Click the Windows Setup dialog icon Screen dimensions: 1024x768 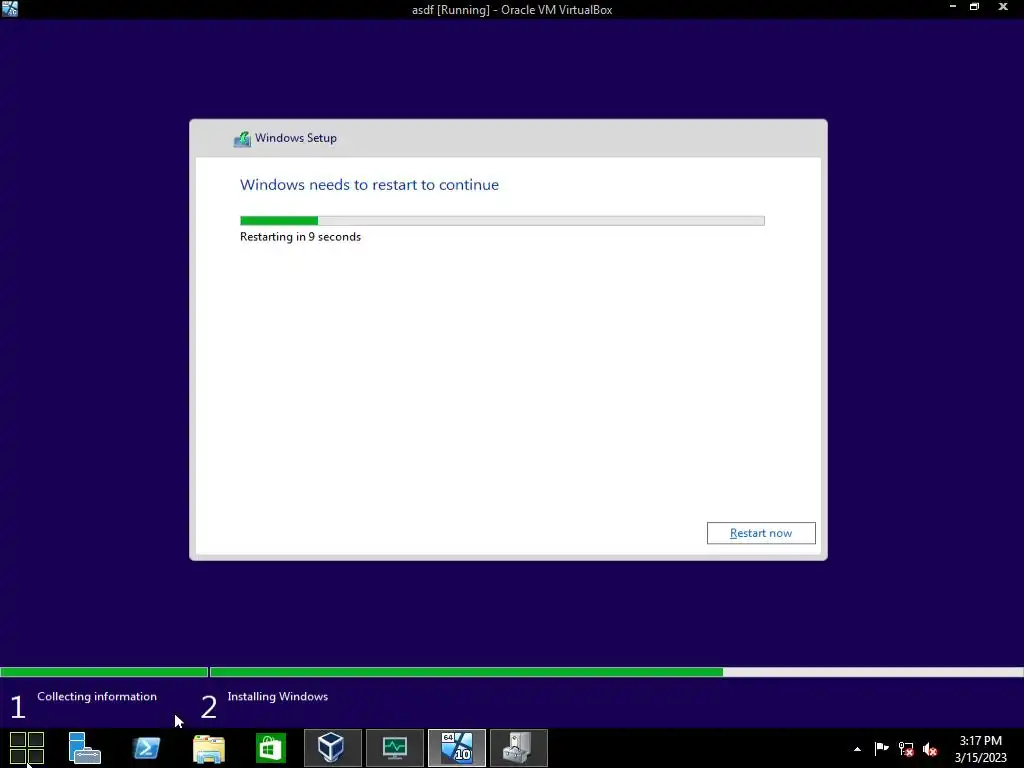pyautogui.click(x=242, y=138)
